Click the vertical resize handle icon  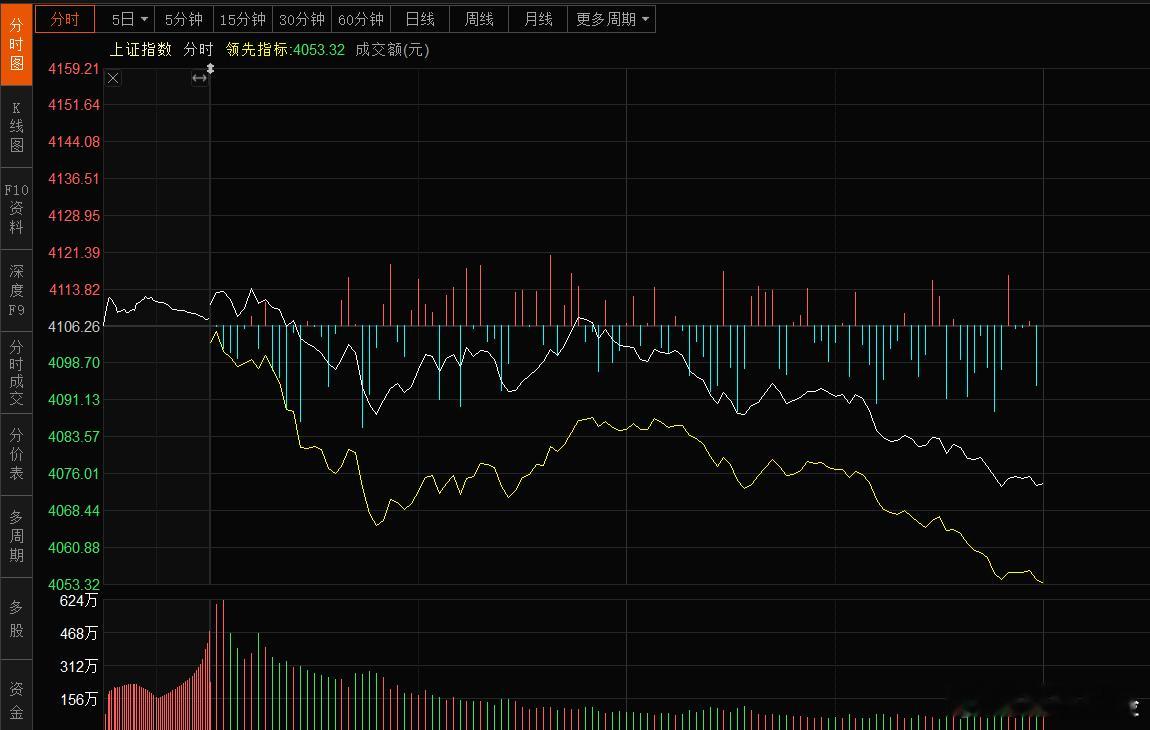click(210, 68)
